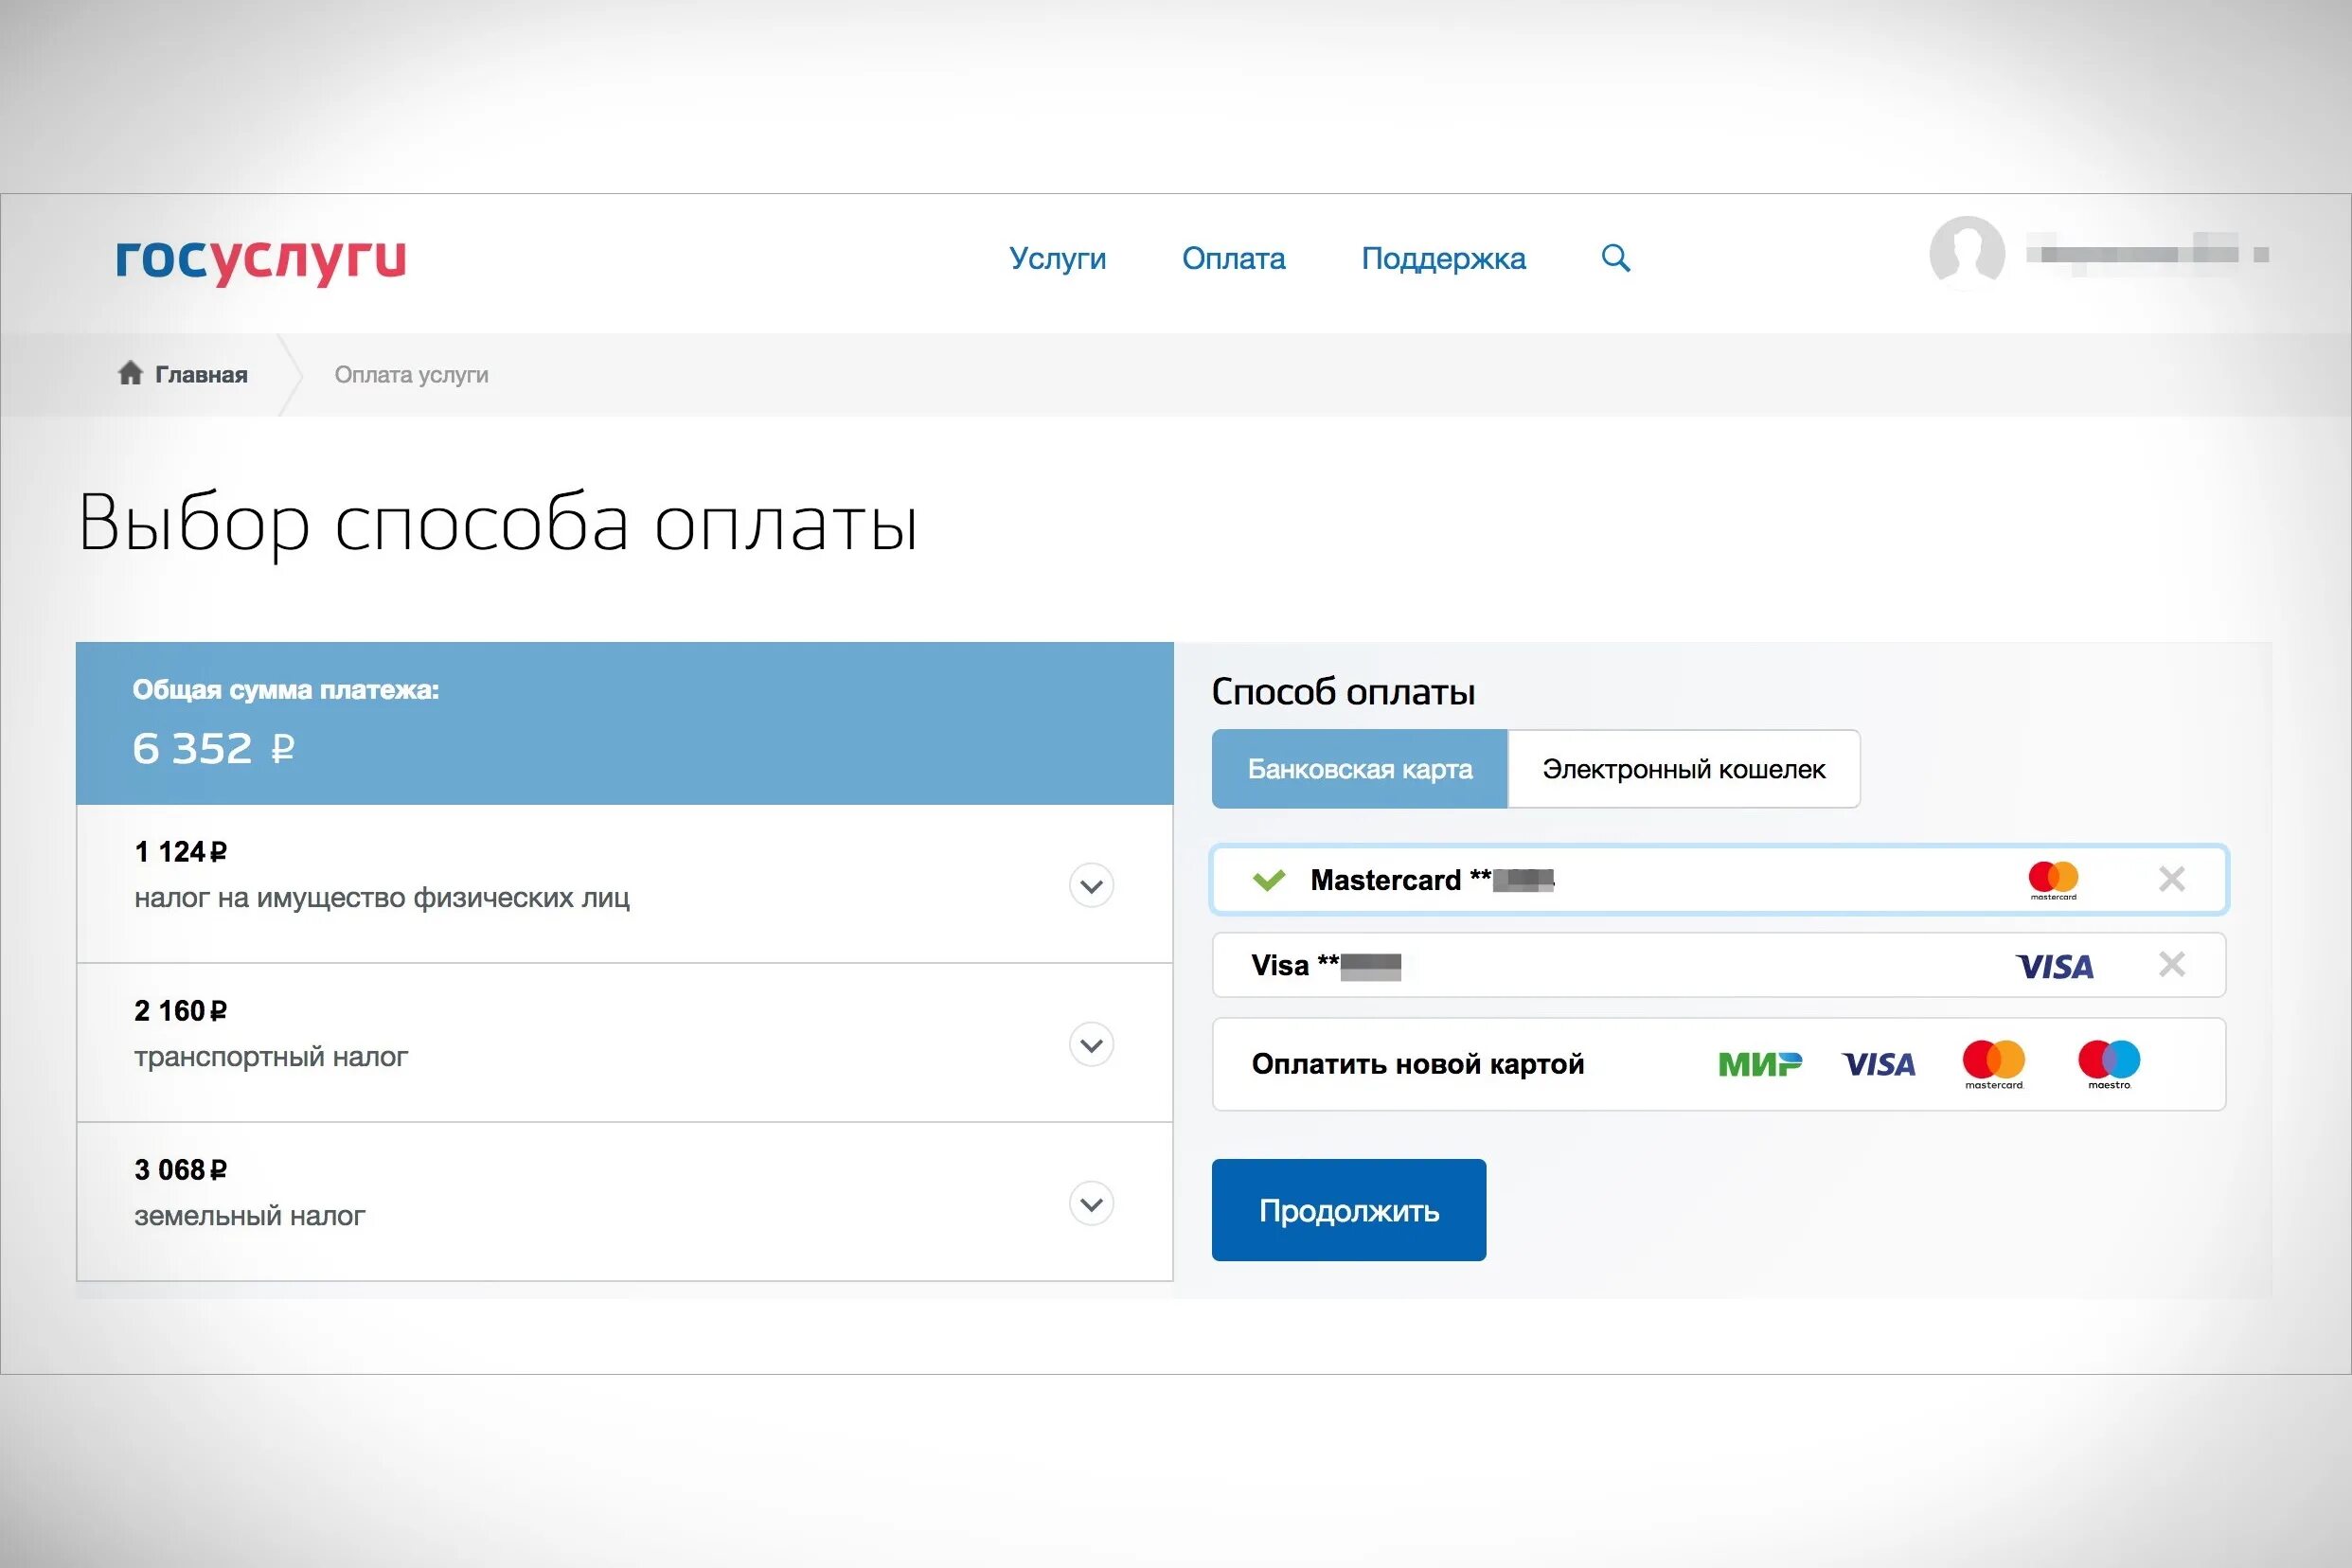The height and width of the screenshot is (1568, 2352).
Task: Click the maestro logo in new card row
Action: pos(2109,1064)
